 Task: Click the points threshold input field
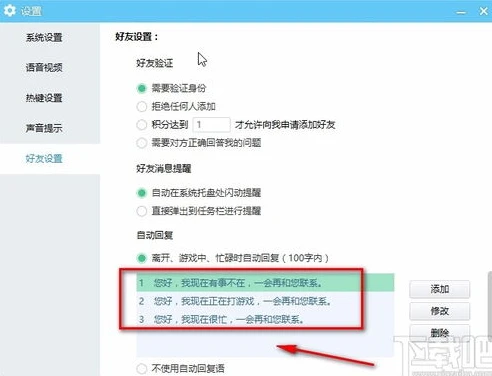[211, 125]
